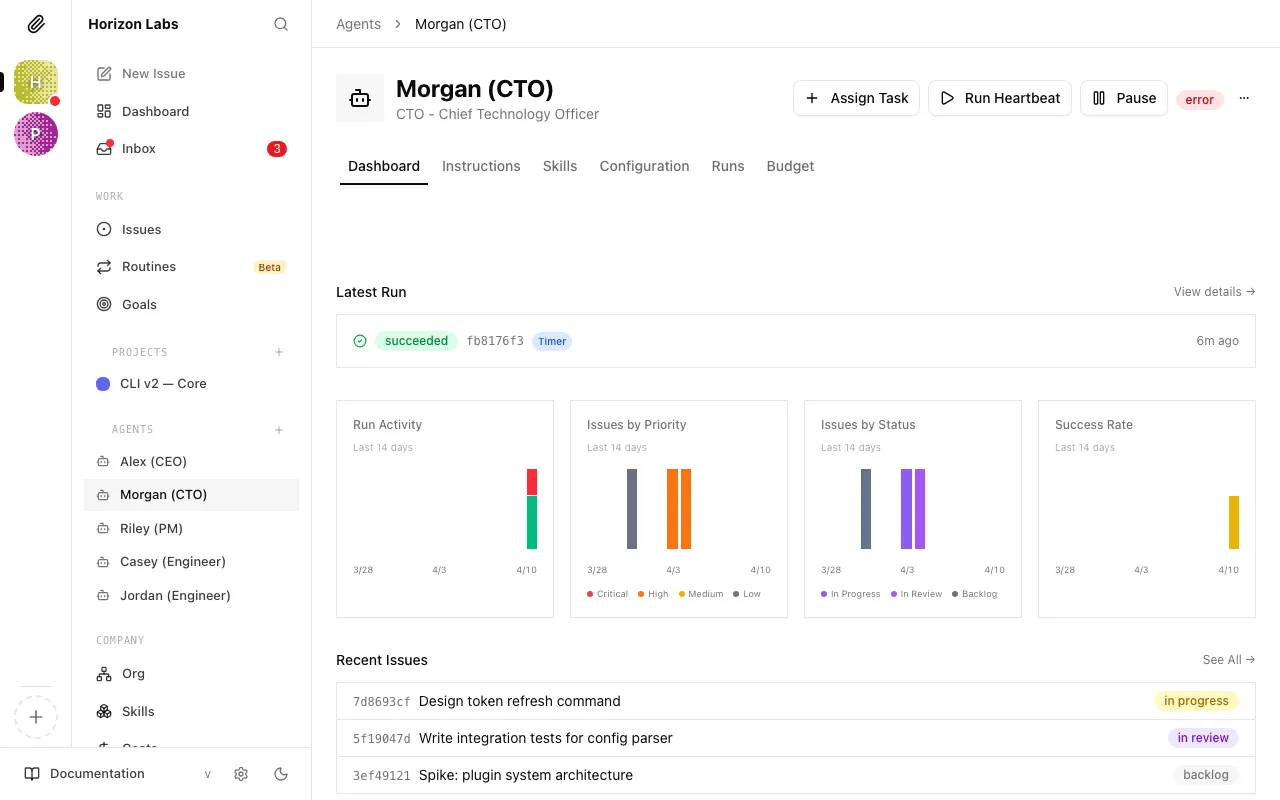1280x800 pixels.
Task: Click the High legend entry
Action: pos(653,594)
